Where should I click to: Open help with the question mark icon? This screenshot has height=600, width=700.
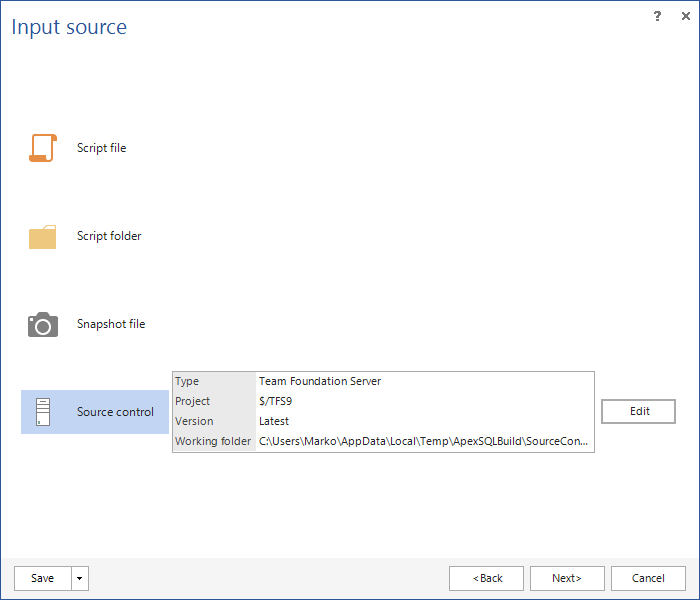pyautogui.click(x=657, y=17)
